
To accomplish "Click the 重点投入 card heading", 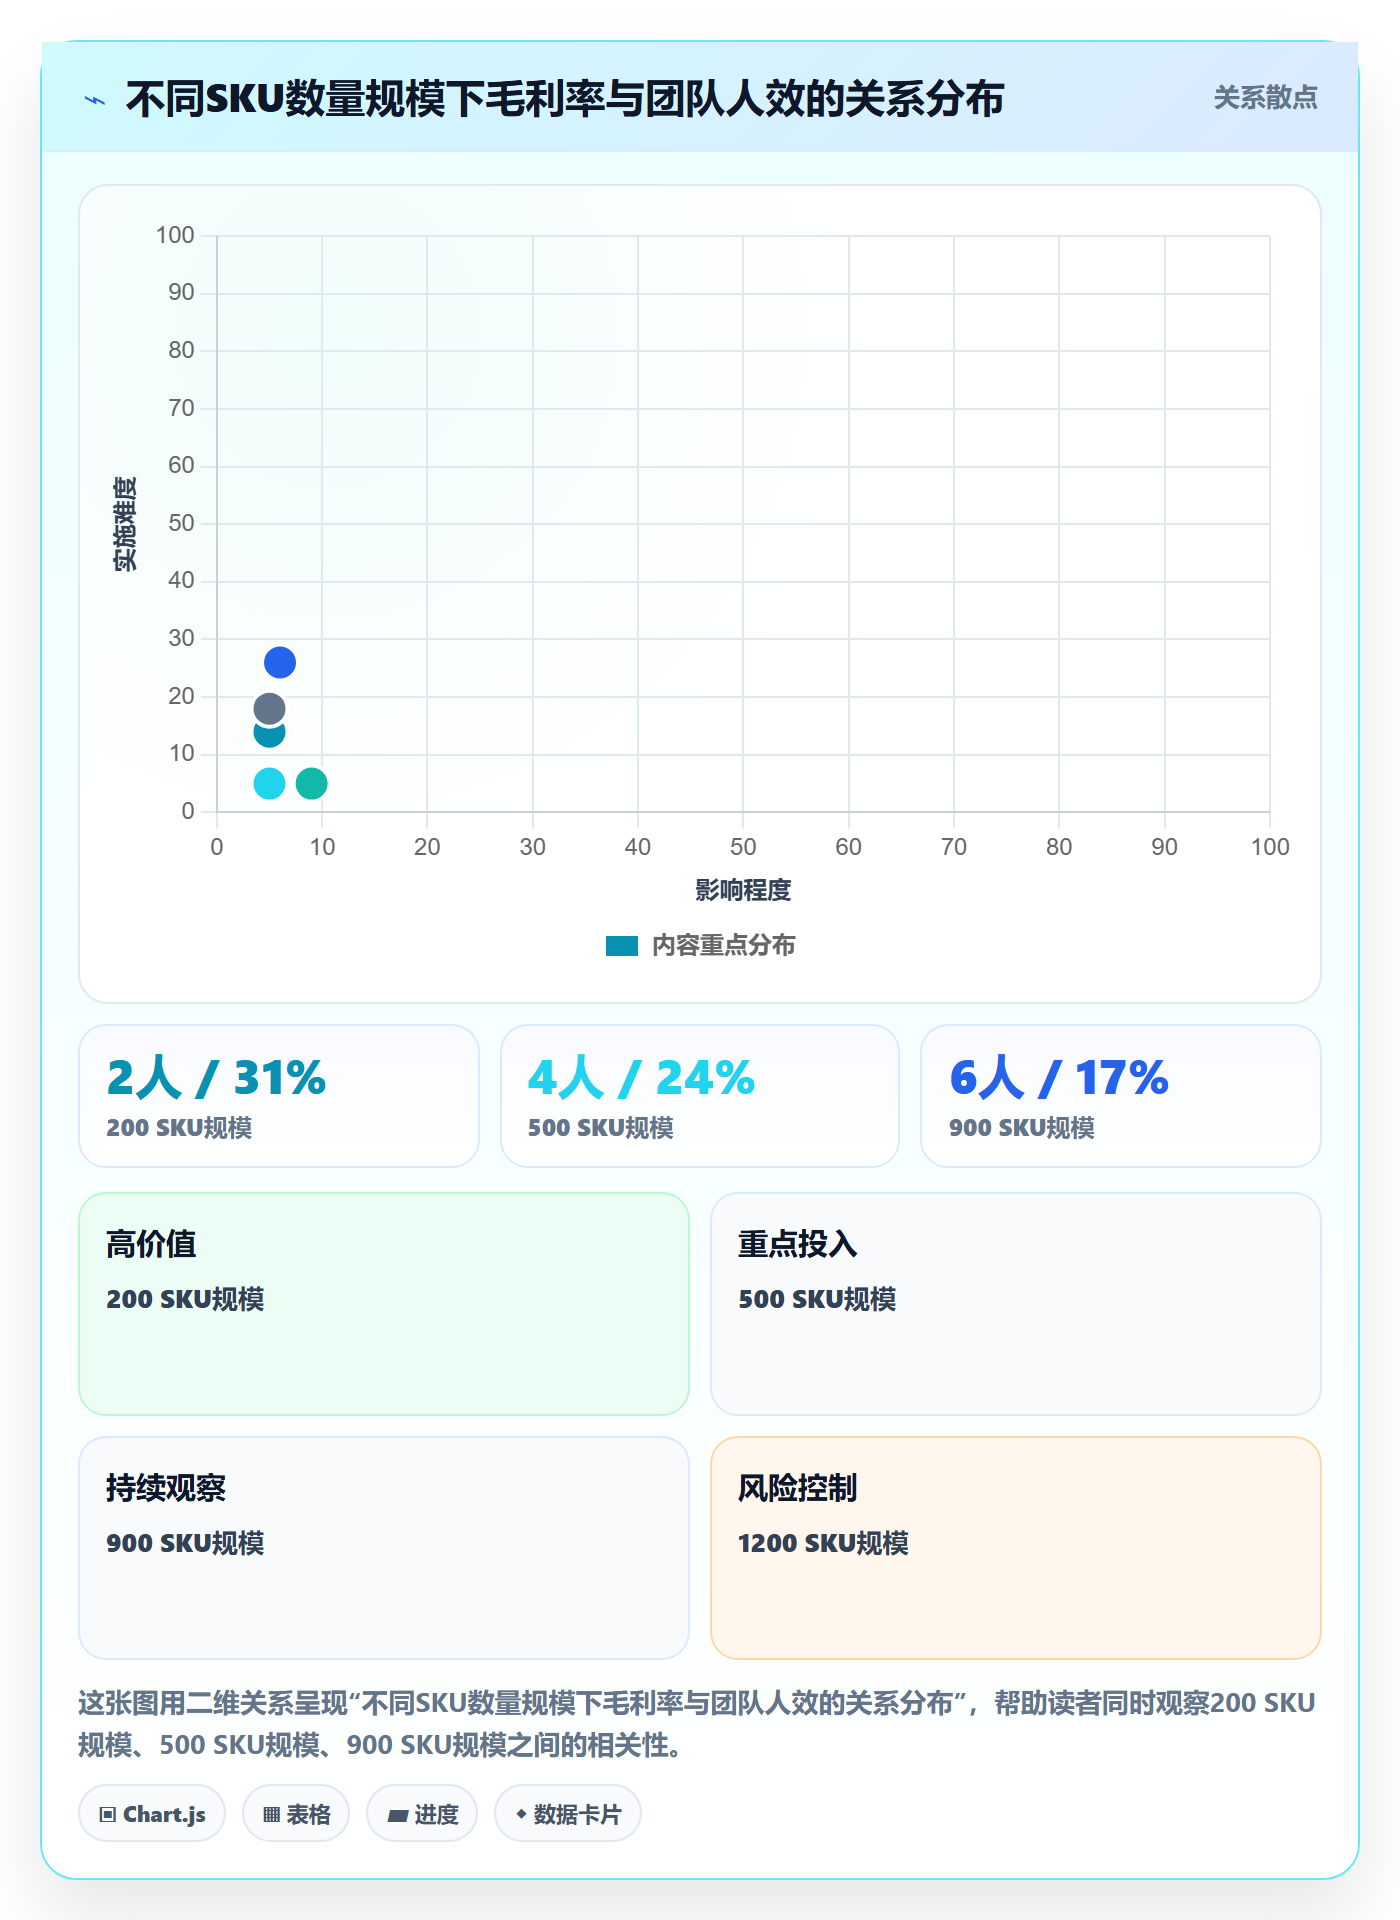I will click(798, 1244).
